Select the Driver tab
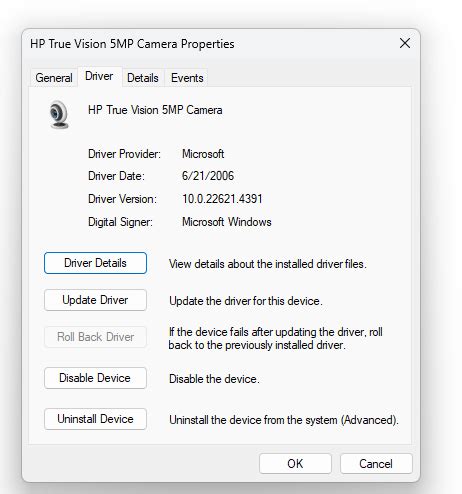Image resolution: width=462 pixels, height=494 pixels. 99,76
